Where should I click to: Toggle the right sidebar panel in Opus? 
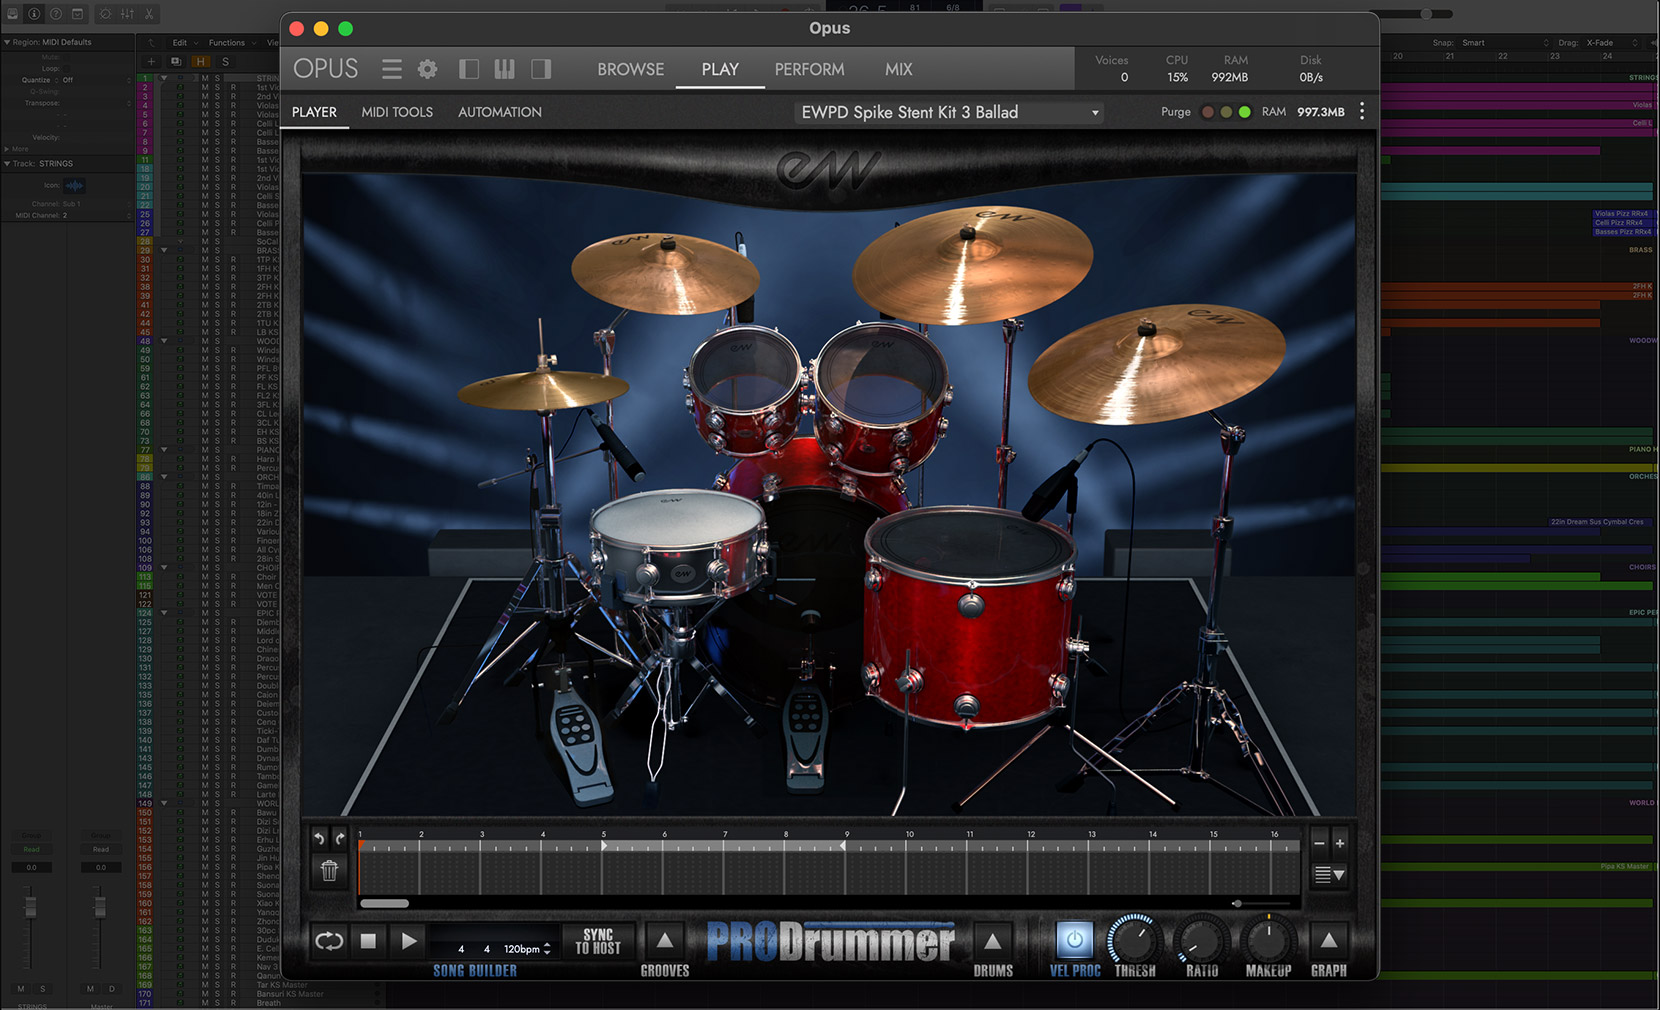(541, 69)
